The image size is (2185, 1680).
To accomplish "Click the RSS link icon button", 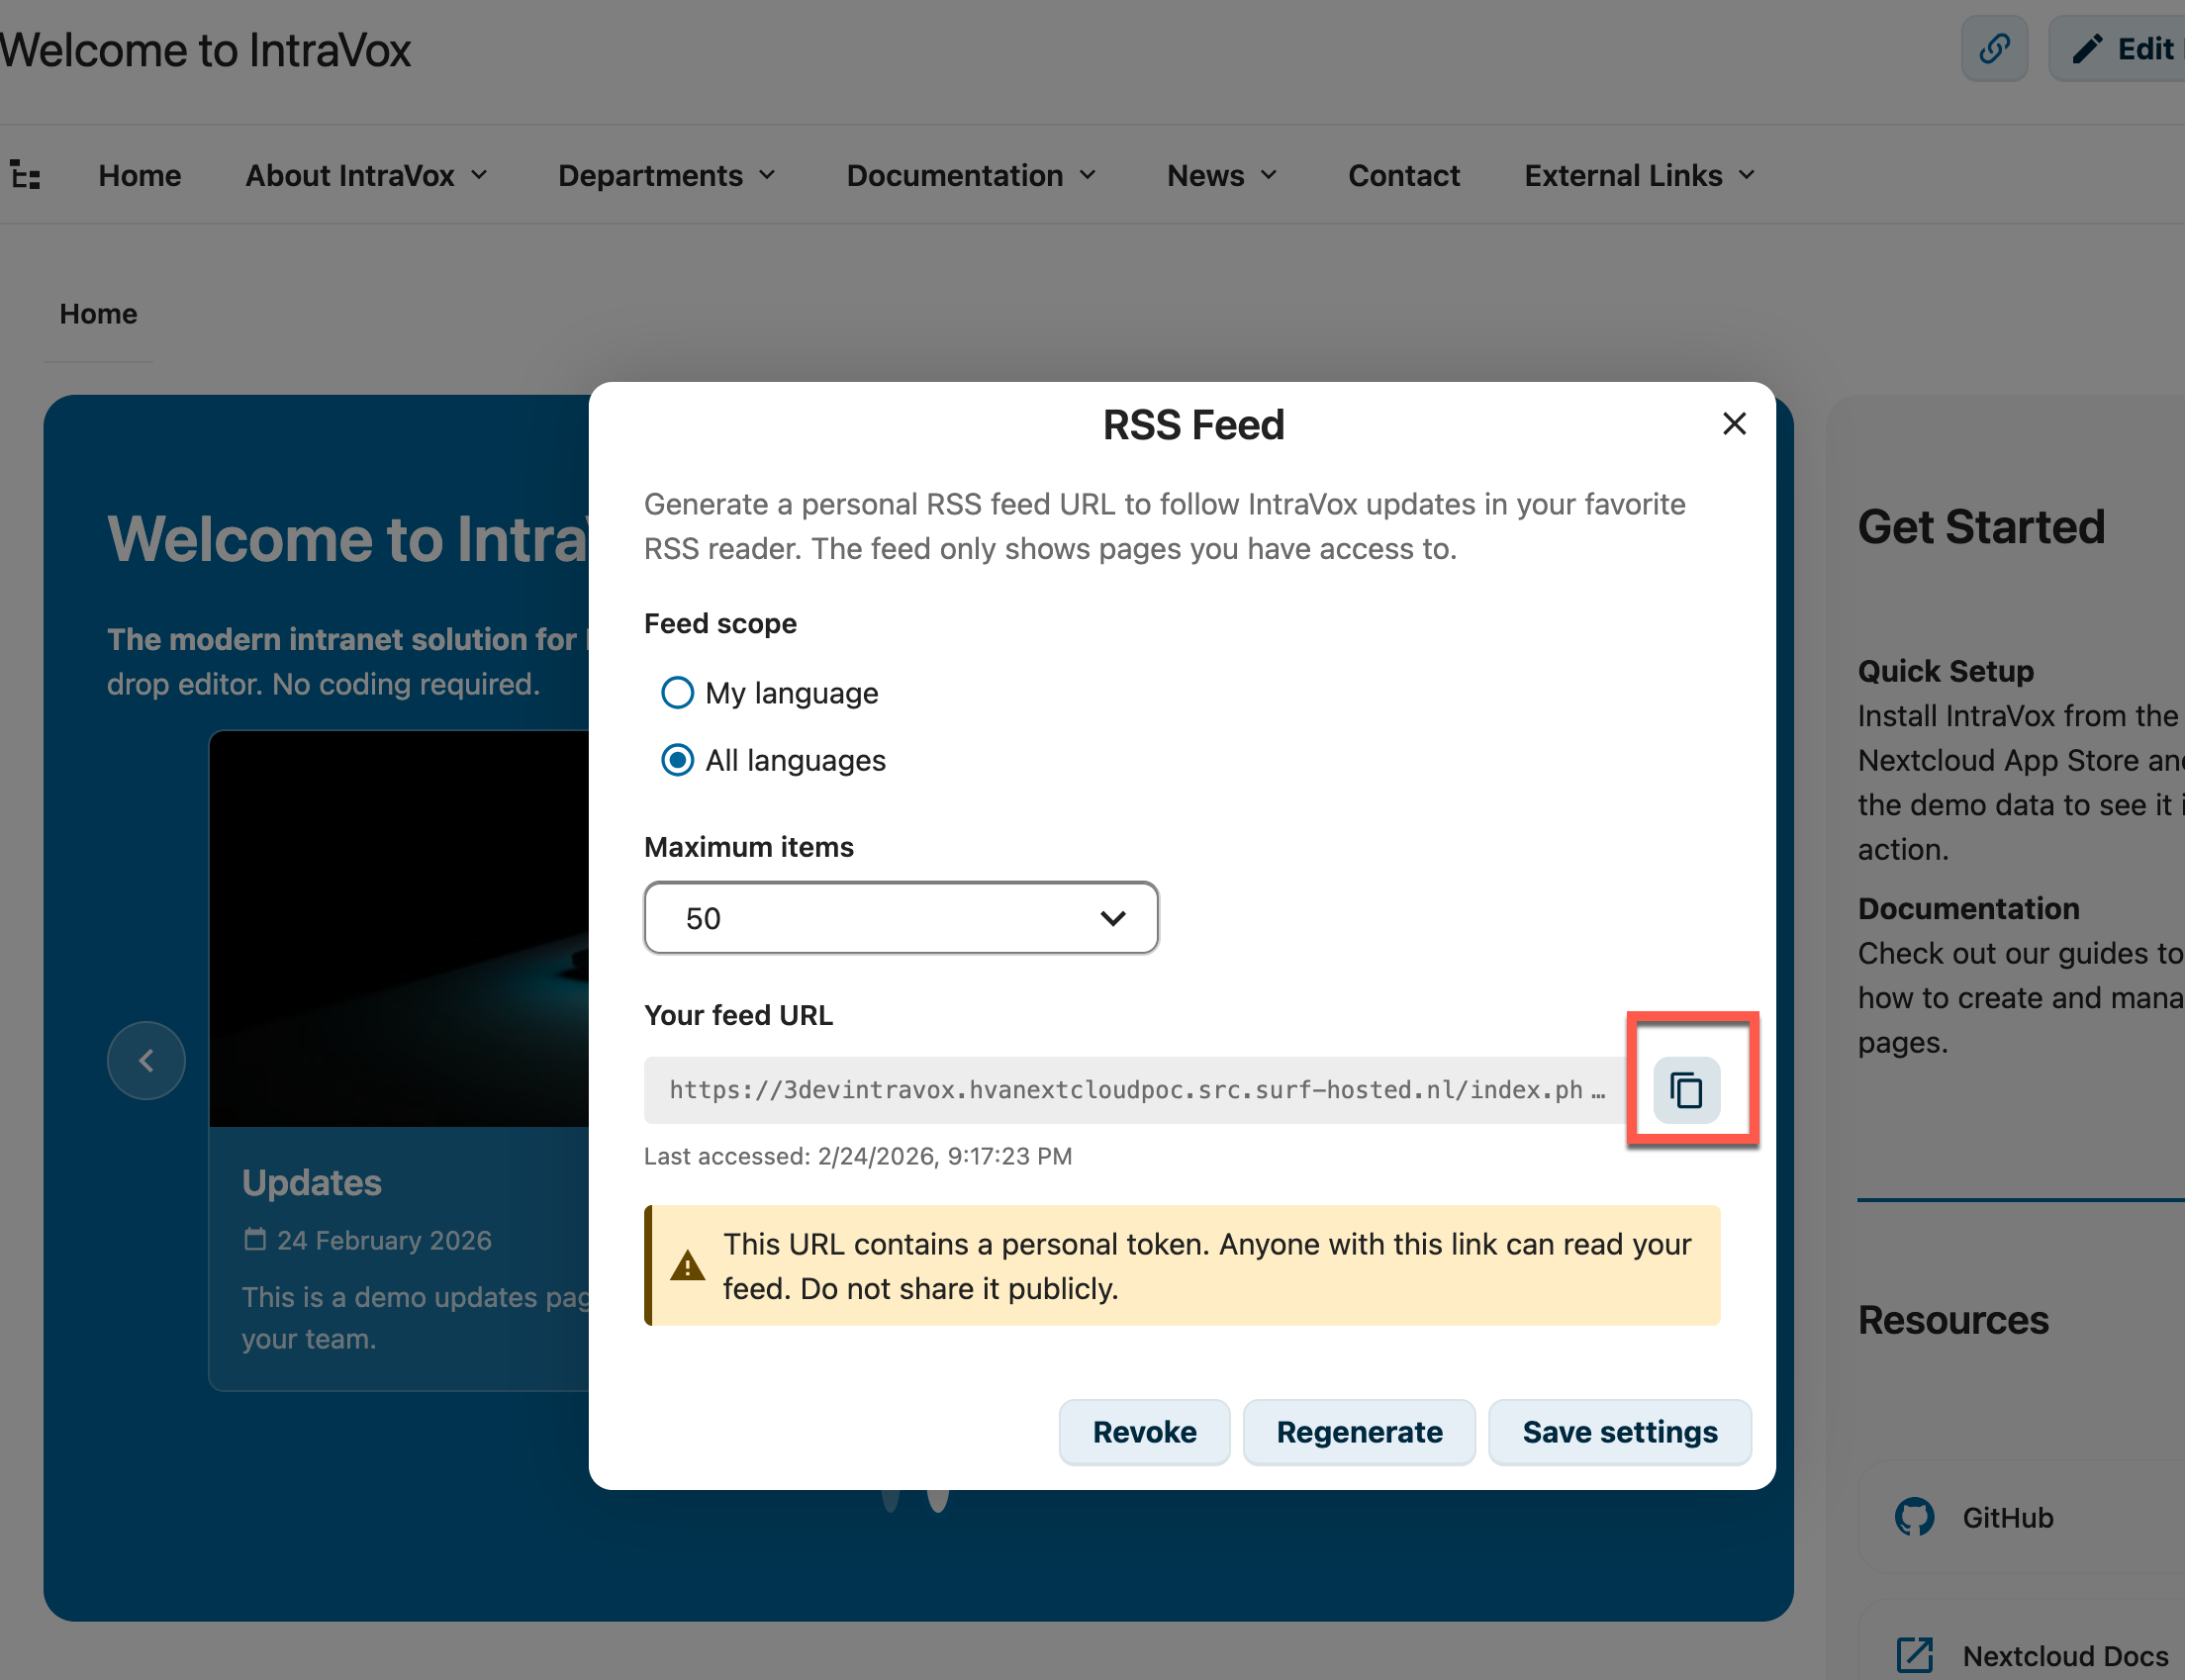I will click(1994, 48).
